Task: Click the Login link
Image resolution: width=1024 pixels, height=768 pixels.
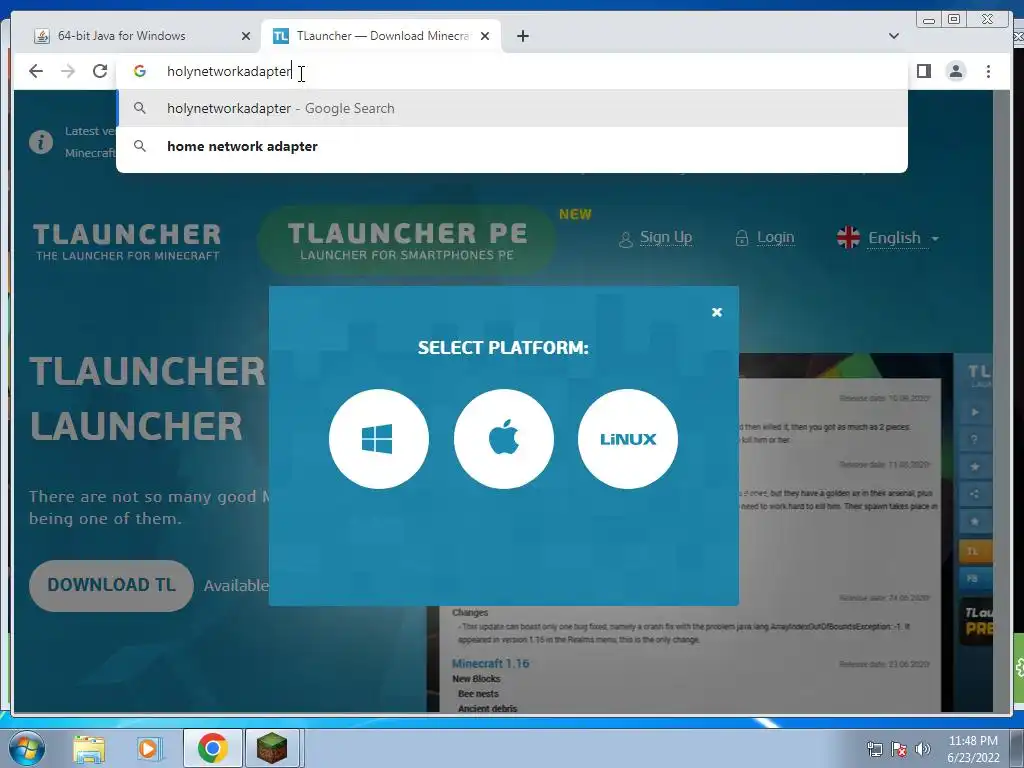Action: 775,238
